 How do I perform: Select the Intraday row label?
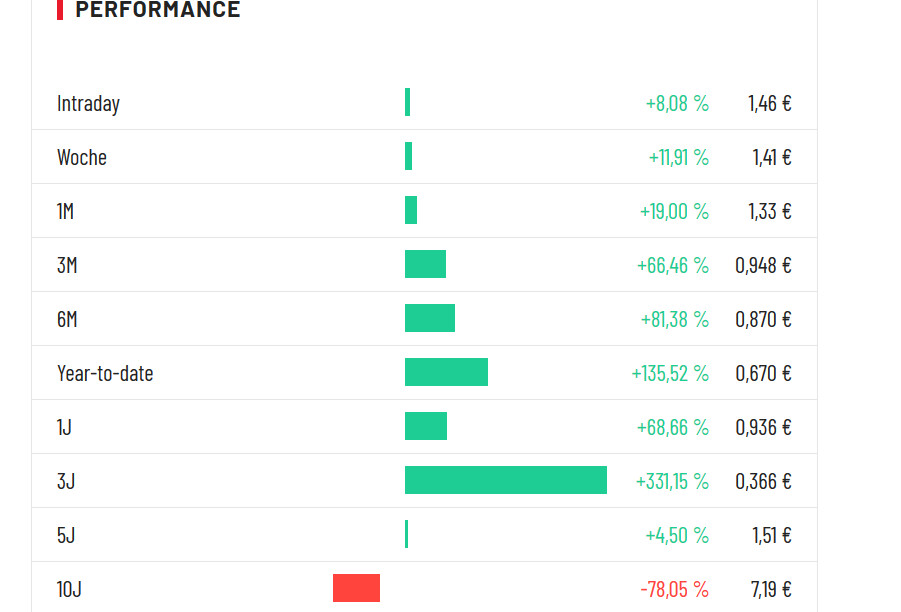(88, 104)
